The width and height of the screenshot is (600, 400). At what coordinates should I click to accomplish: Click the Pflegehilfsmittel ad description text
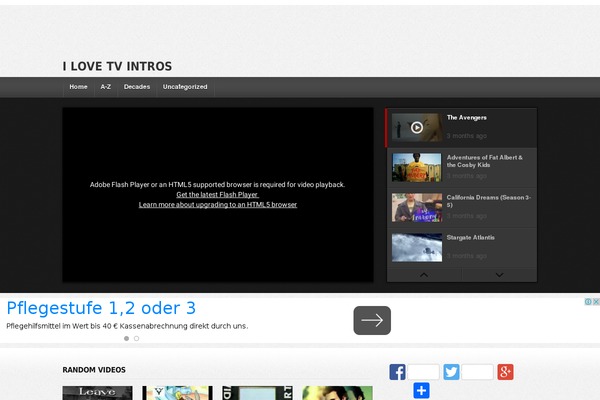pyautogui.click(x=127, y=326)
